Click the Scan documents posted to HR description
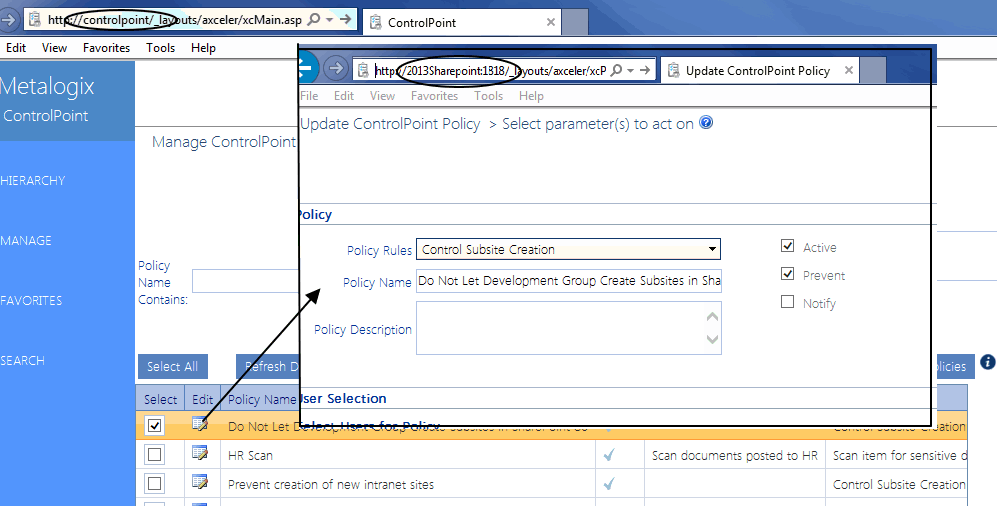Screen dimensions: 997x506 coord(734,455)
